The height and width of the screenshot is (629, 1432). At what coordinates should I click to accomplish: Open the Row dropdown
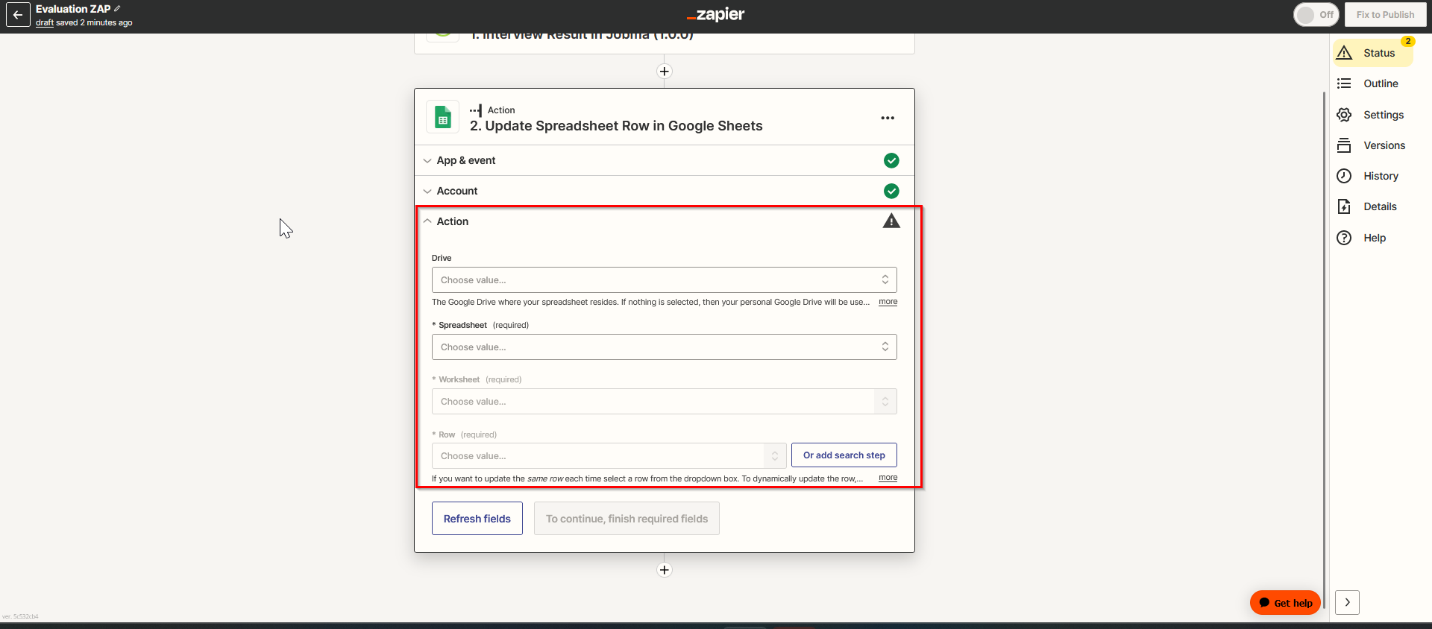click(609, 455)
